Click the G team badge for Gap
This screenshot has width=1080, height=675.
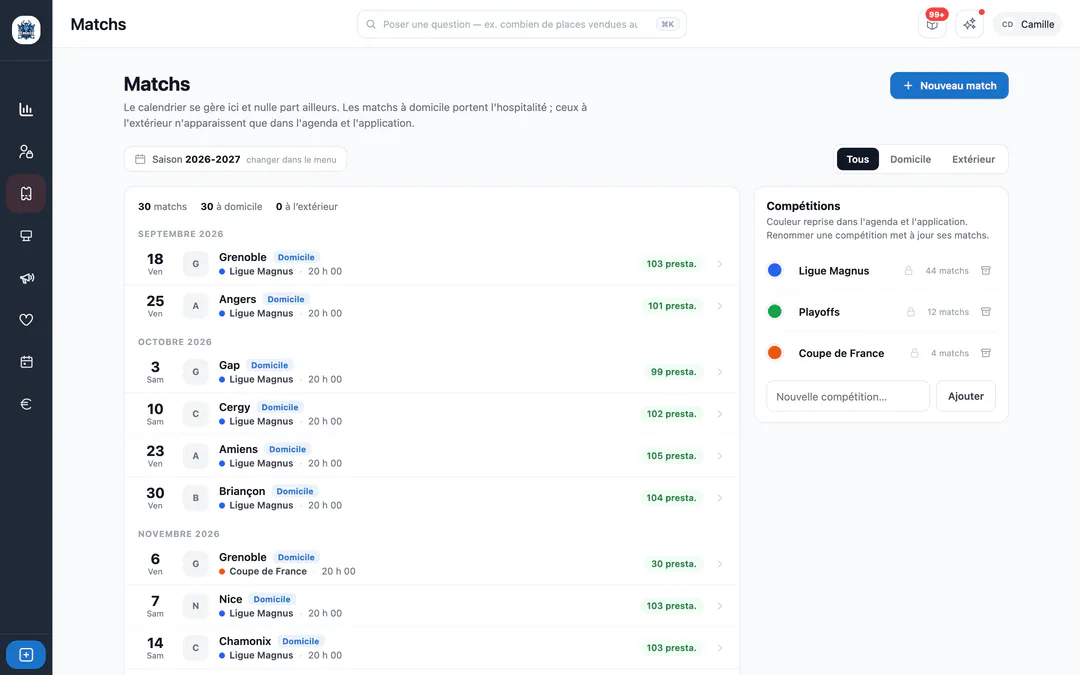[196, 372]
